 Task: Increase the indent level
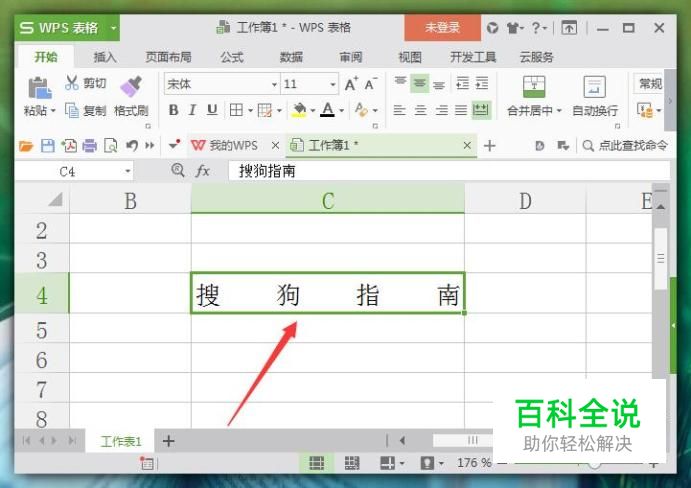click(482, 83)
